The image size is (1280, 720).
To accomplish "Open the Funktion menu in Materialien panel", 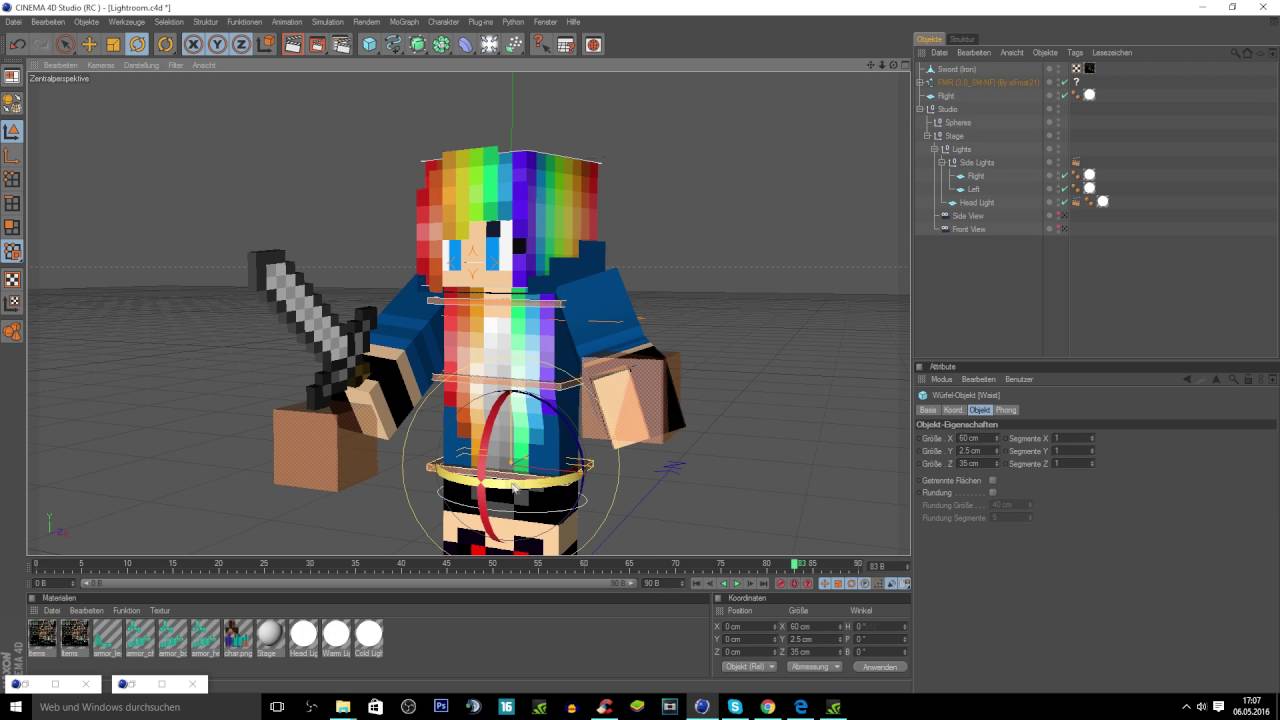I will 126,610.
